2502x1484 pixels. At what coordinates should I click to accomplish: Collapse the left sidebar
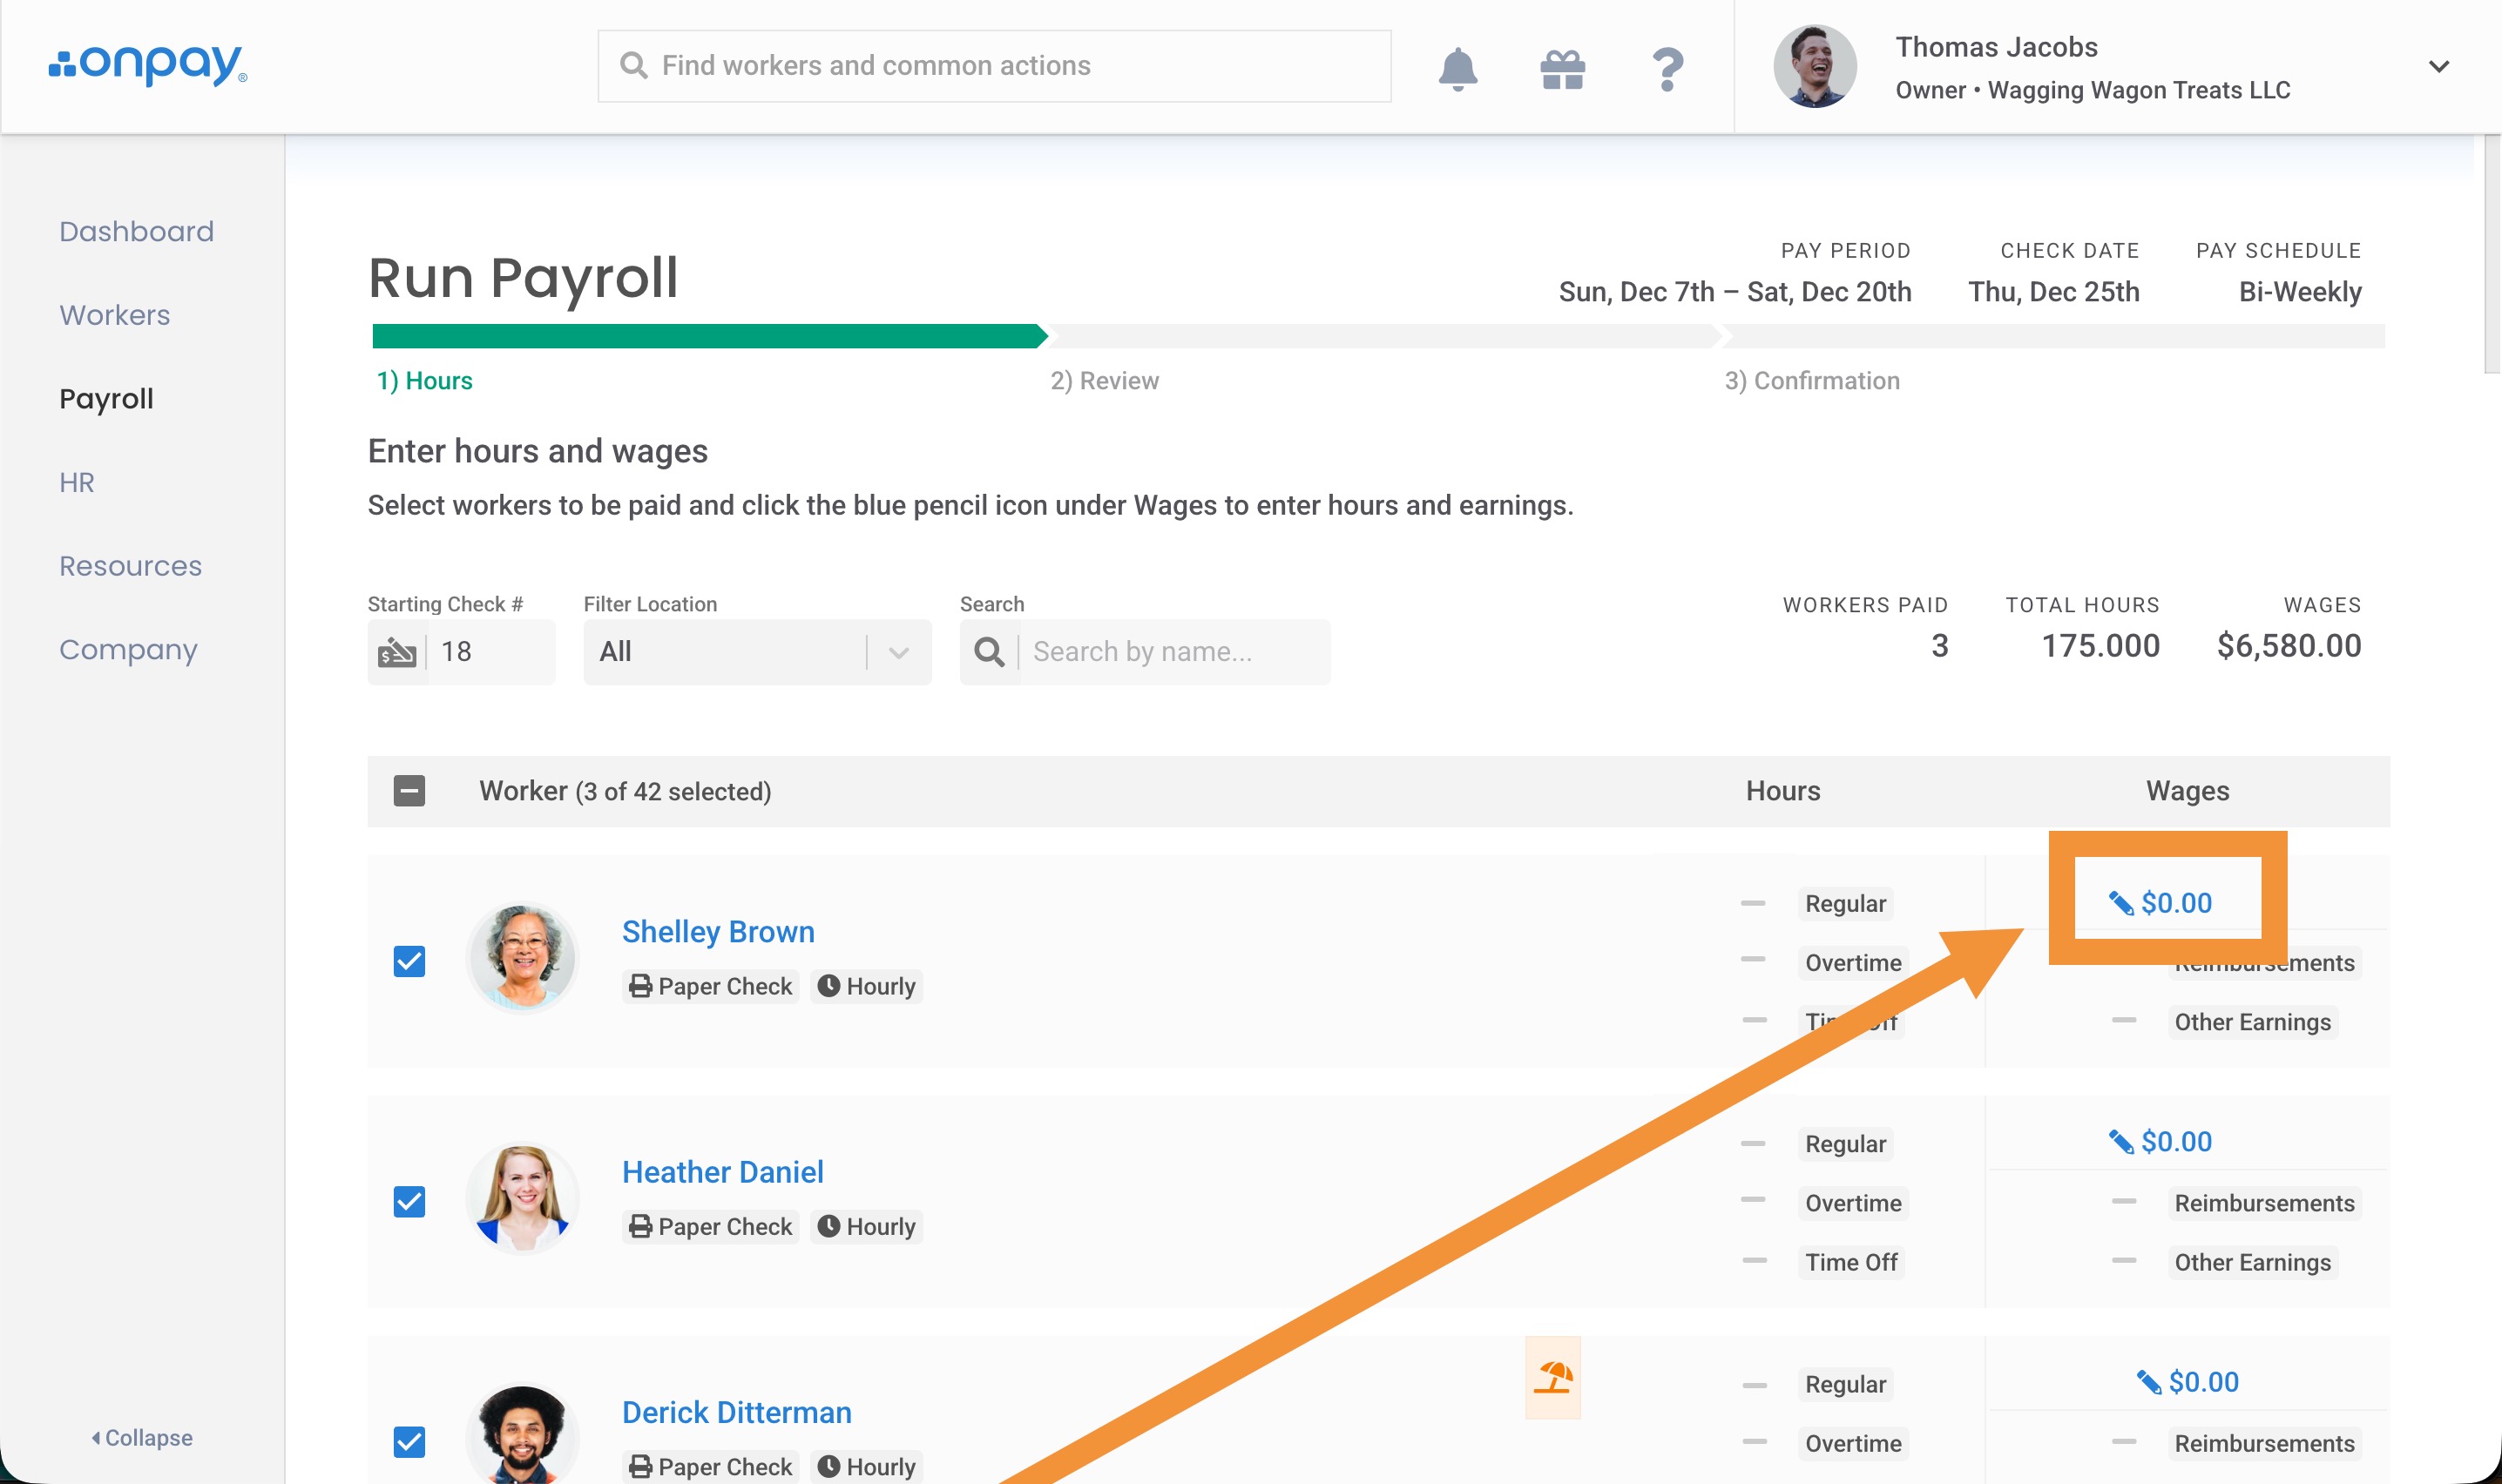[x=142, y=1437]
